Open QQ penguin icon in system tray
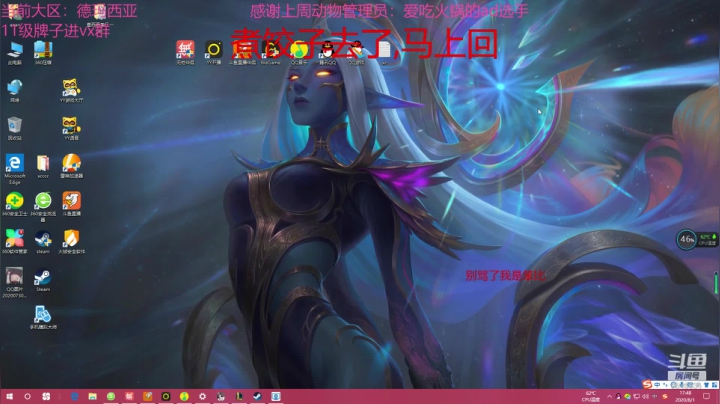The image size is (720, 404). 619,397
